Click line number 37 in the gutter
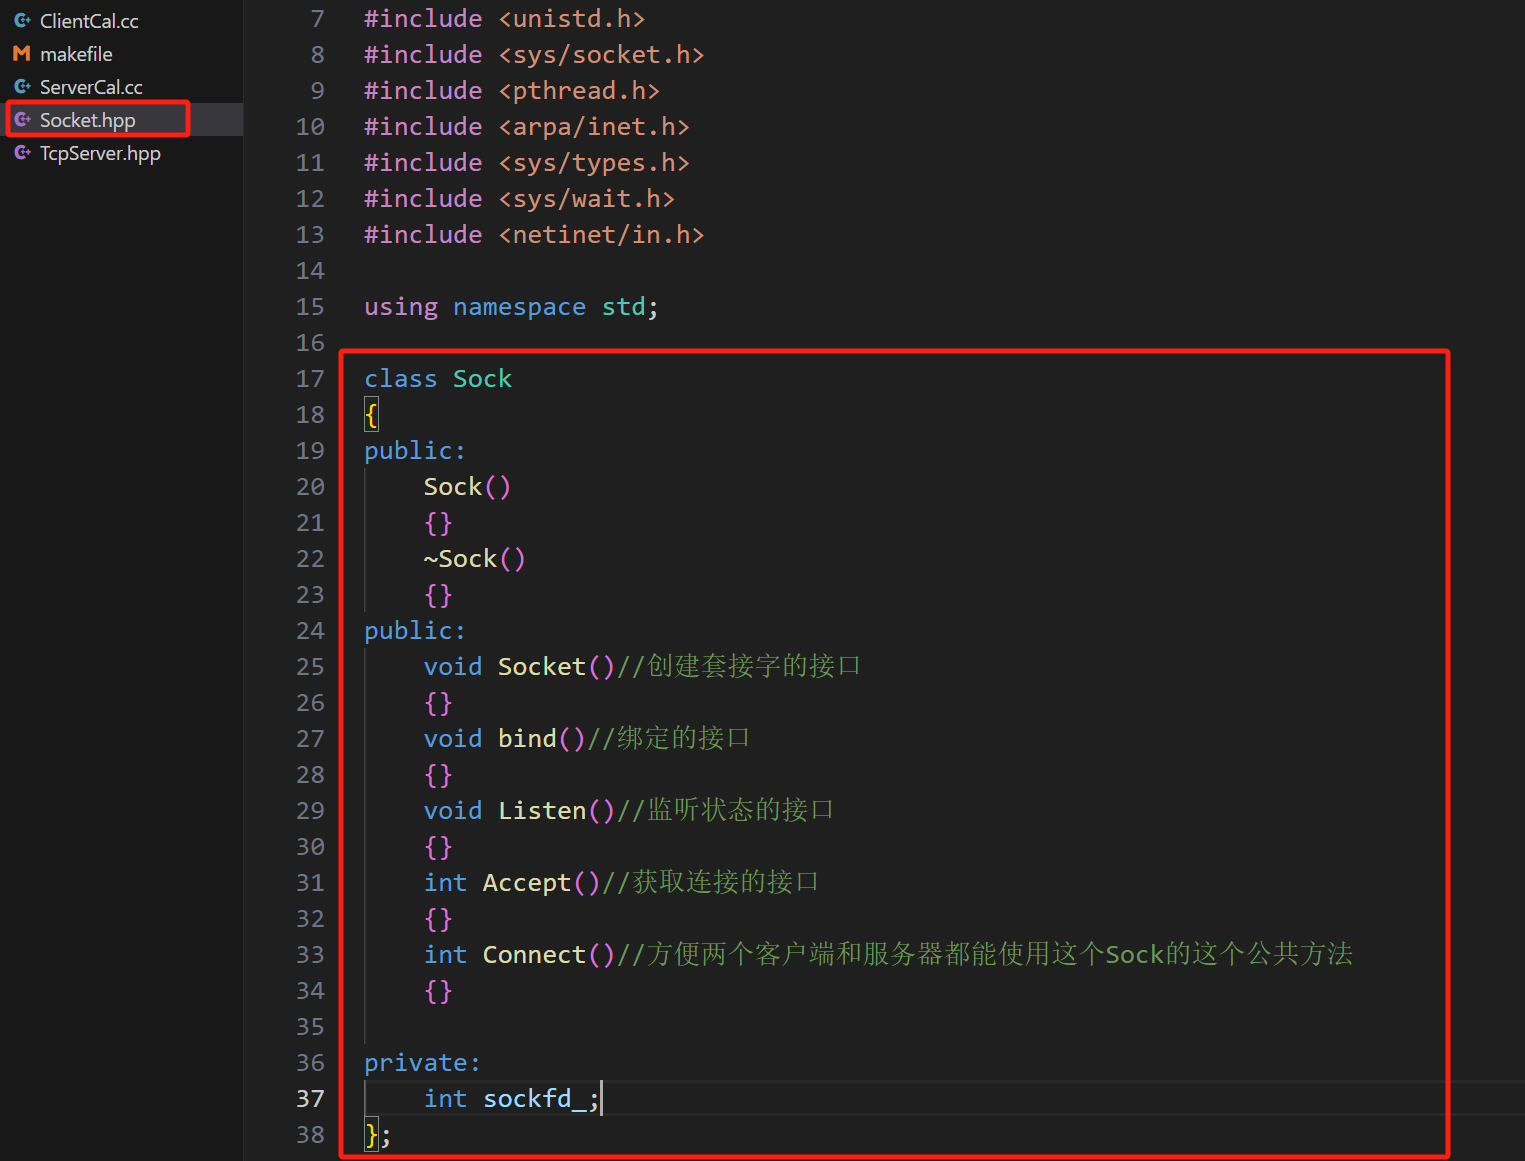This screenshot has width=1525, height=1161. click(x=310, y=1099)
